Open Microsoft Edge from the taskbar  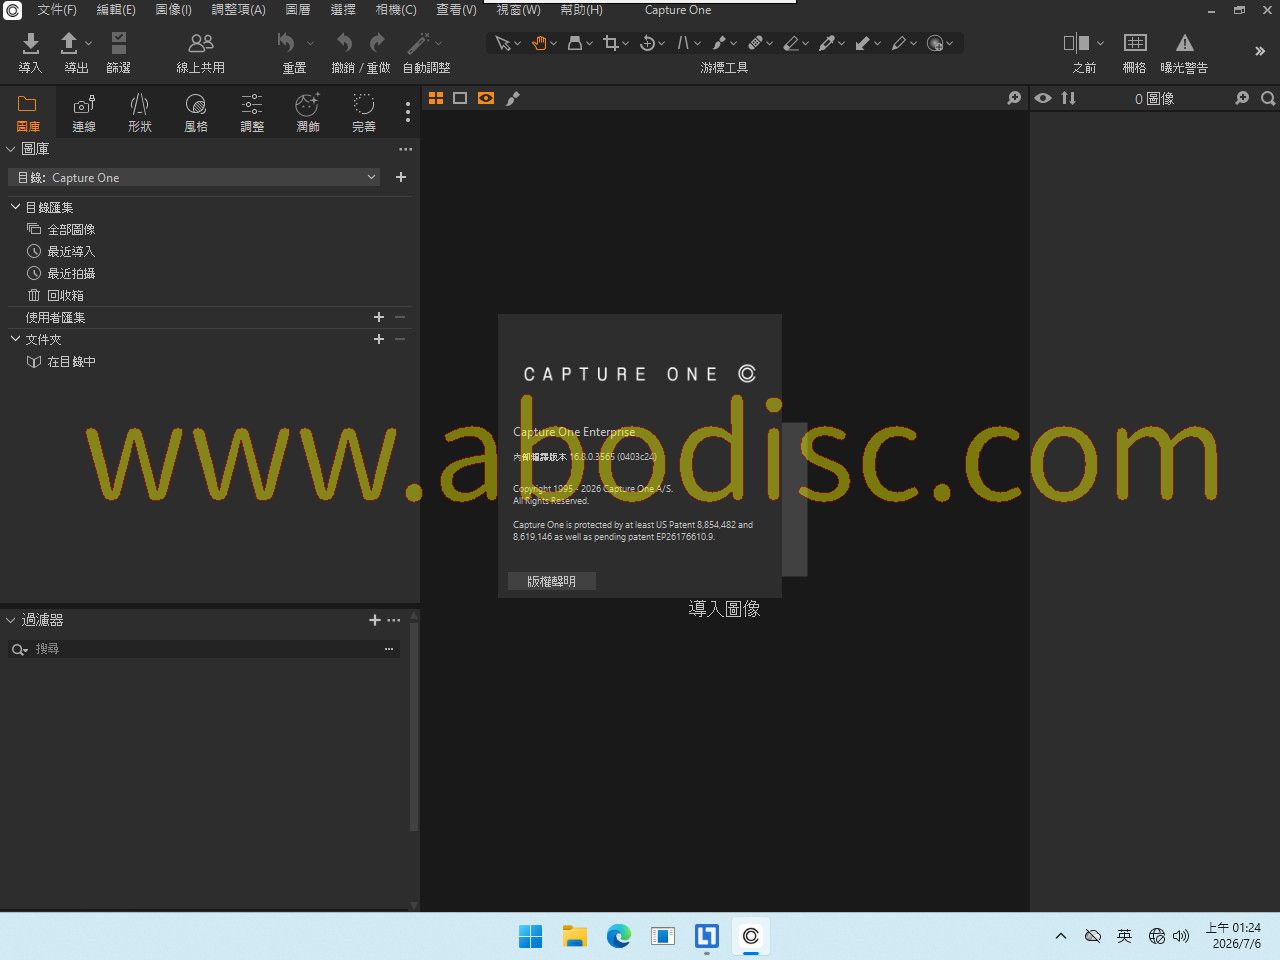click(x=619, y=936)
